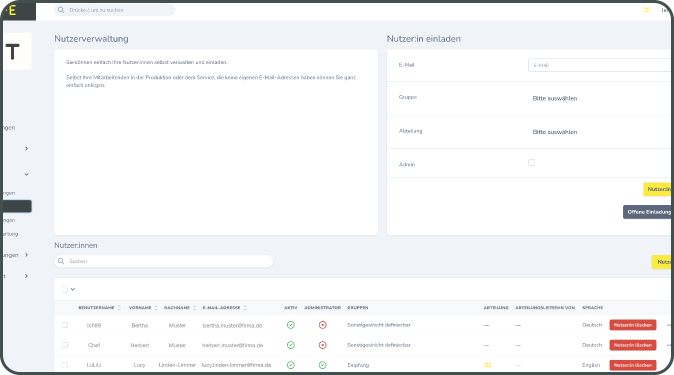
Task: Click the yellow Nutzer:in invite button
Action: [658, 189]
